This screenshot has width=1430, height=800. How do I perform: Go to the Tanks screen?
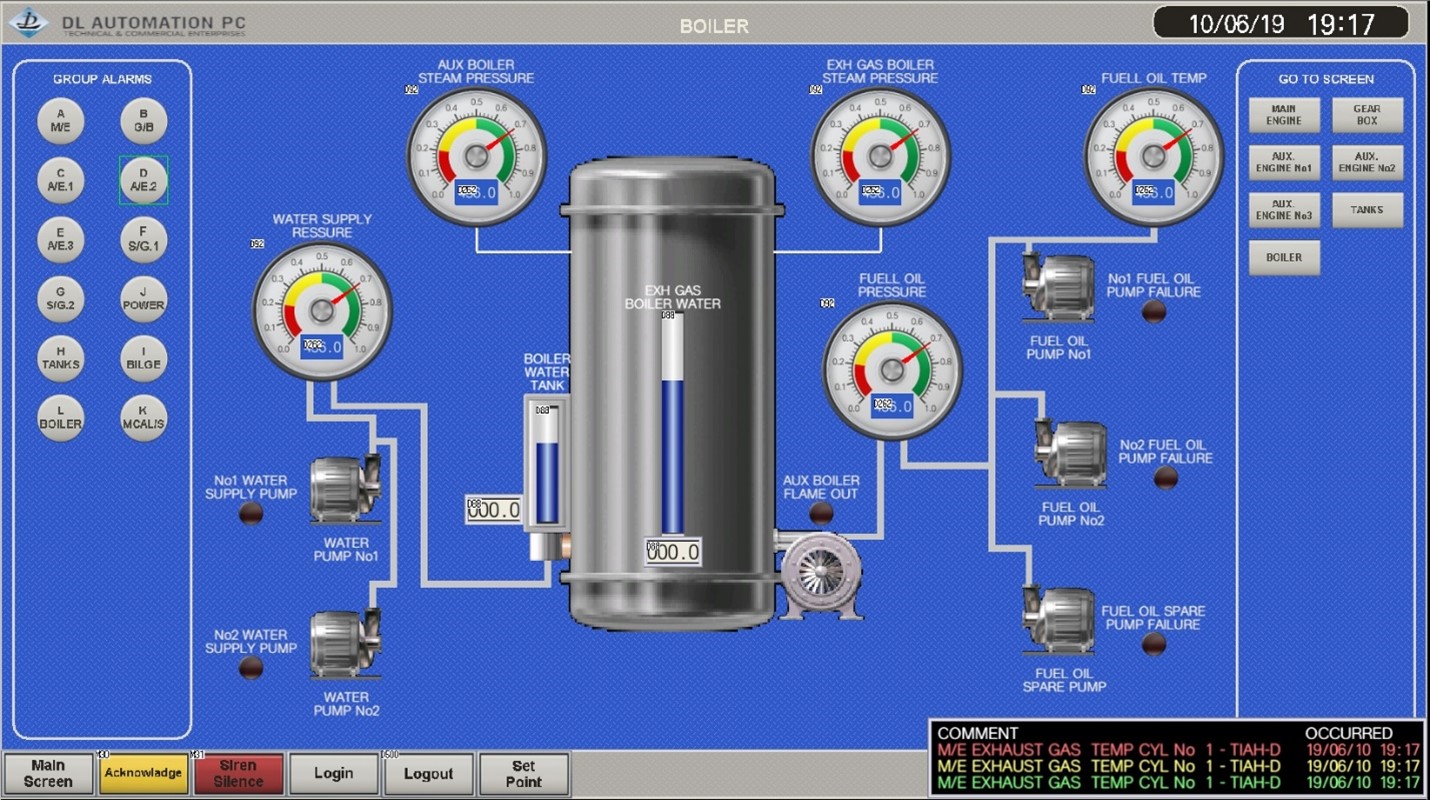point(1367,210)
